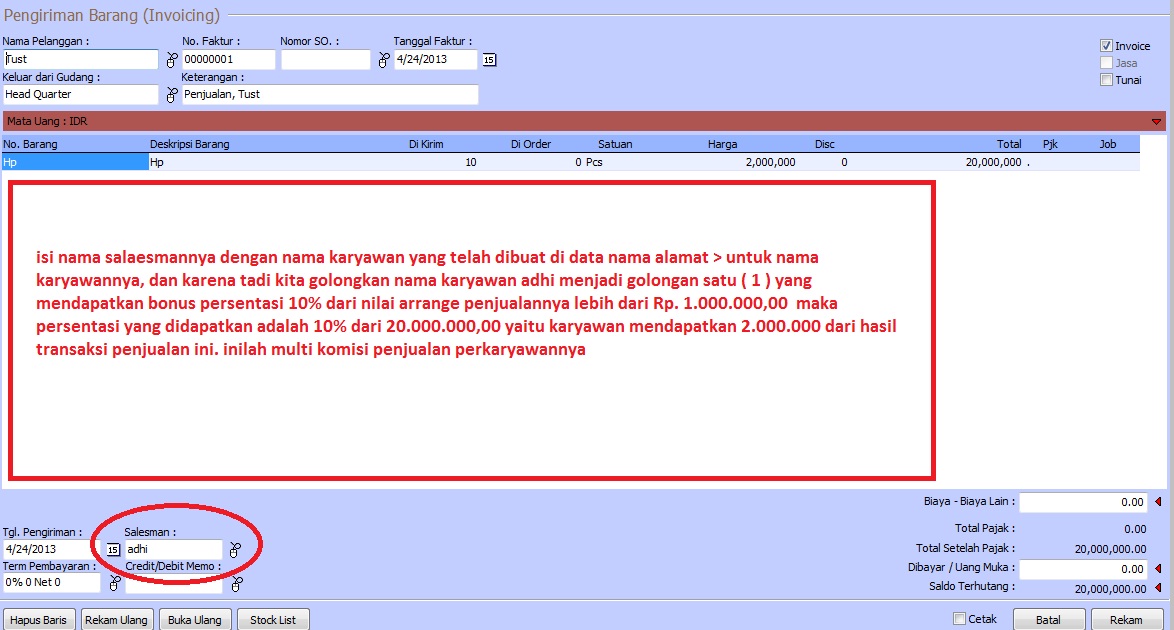Click the Keluar dari Gudang lookup icon
1174x630 pixels.
point(171,95)
